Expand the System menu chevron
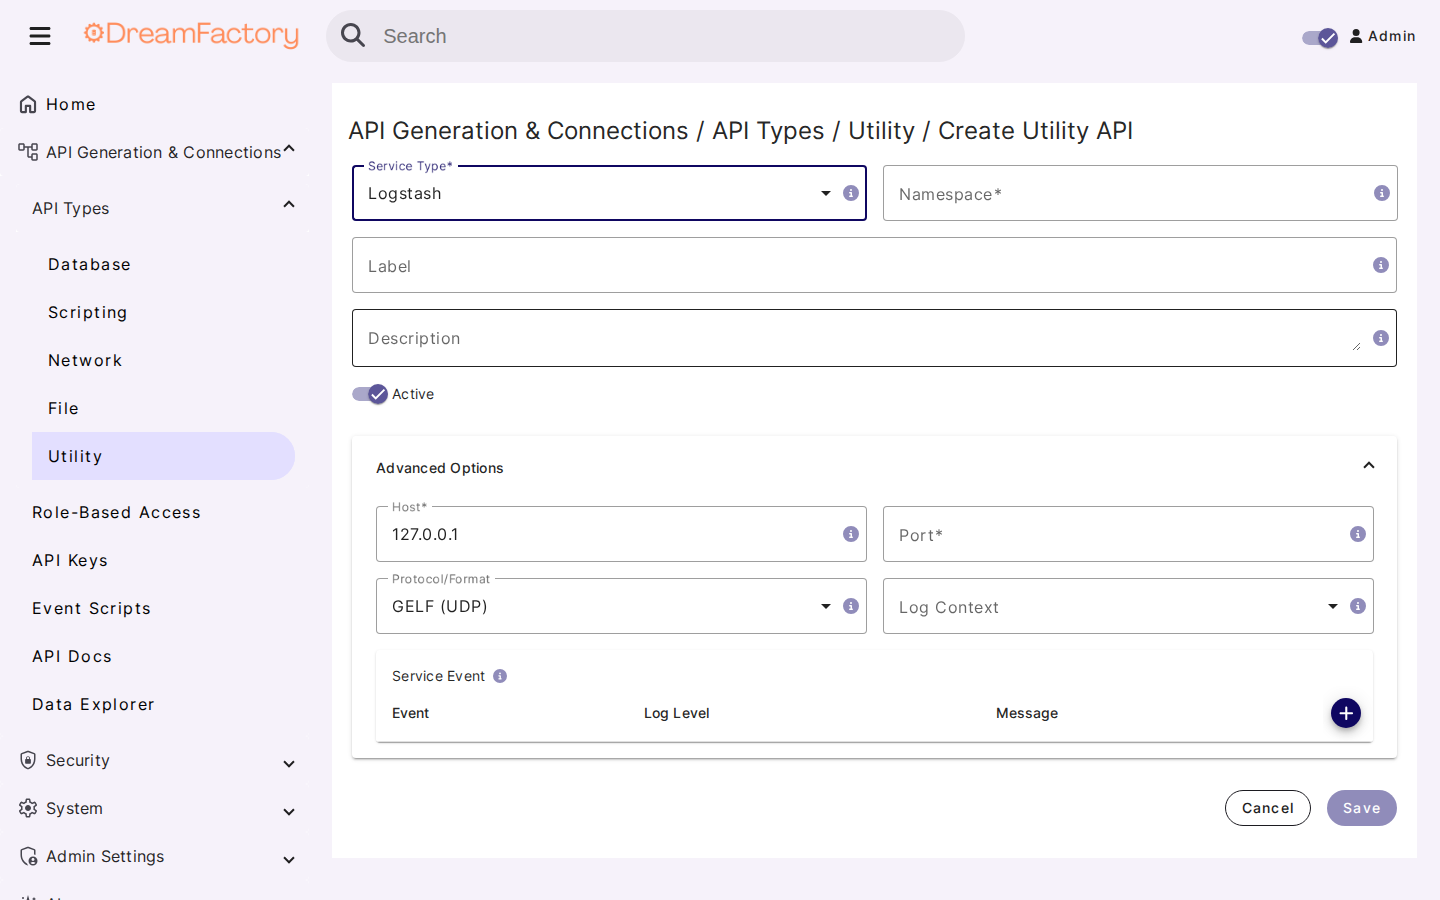1440x900 pixels. click(x=289, y=812)
